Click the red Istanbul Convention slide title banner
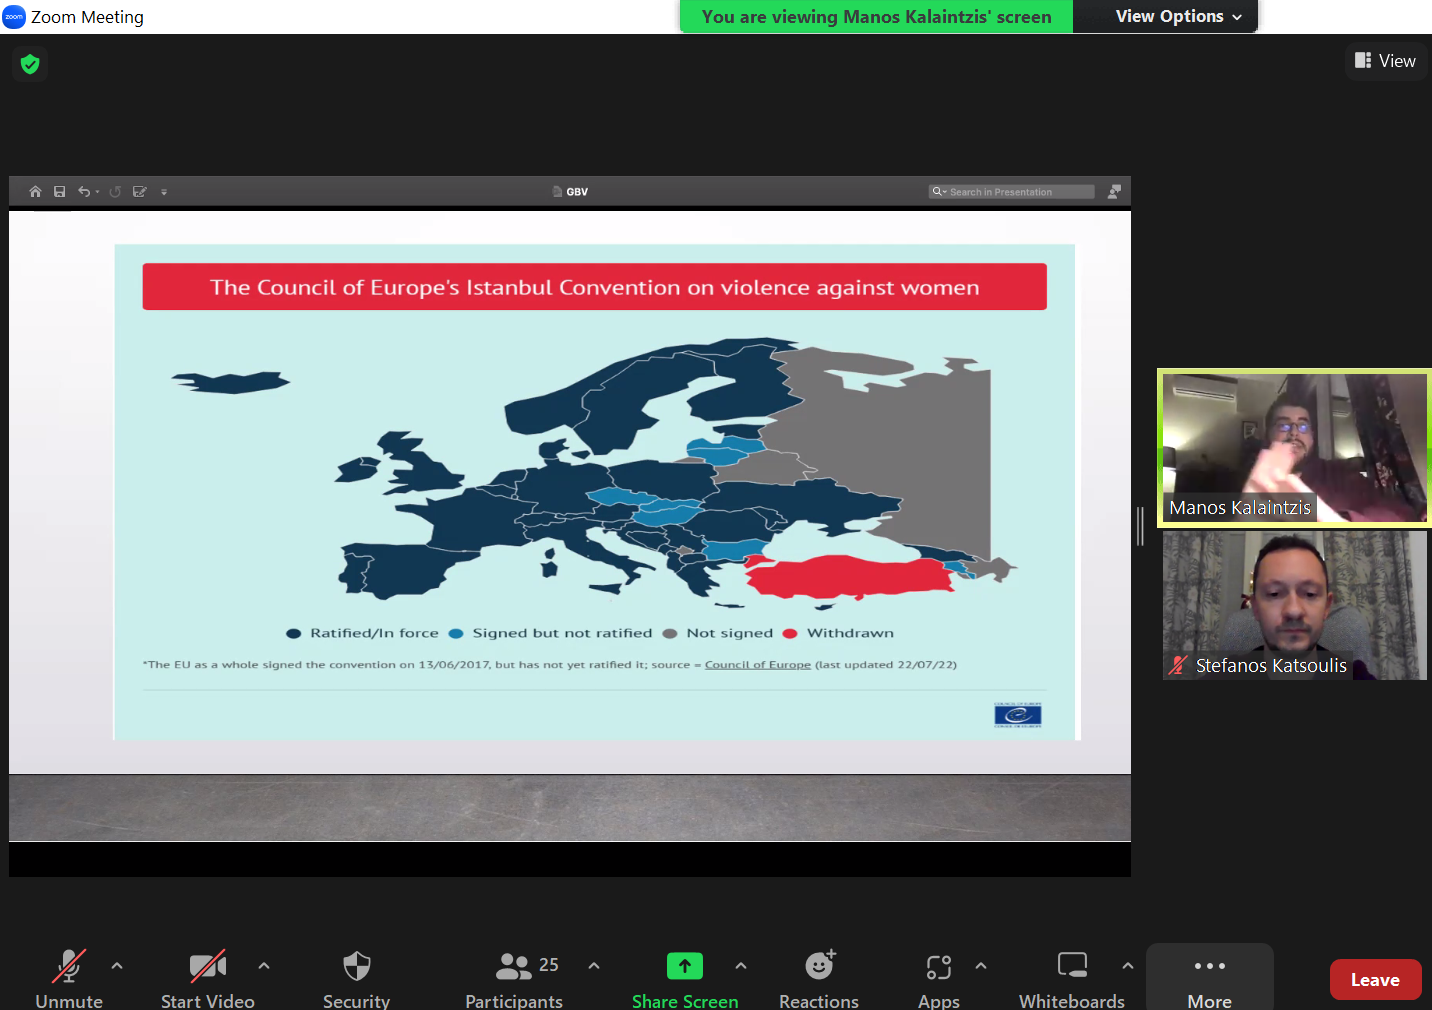This screenshot has height=1010, width=1432. pos(595,287)
